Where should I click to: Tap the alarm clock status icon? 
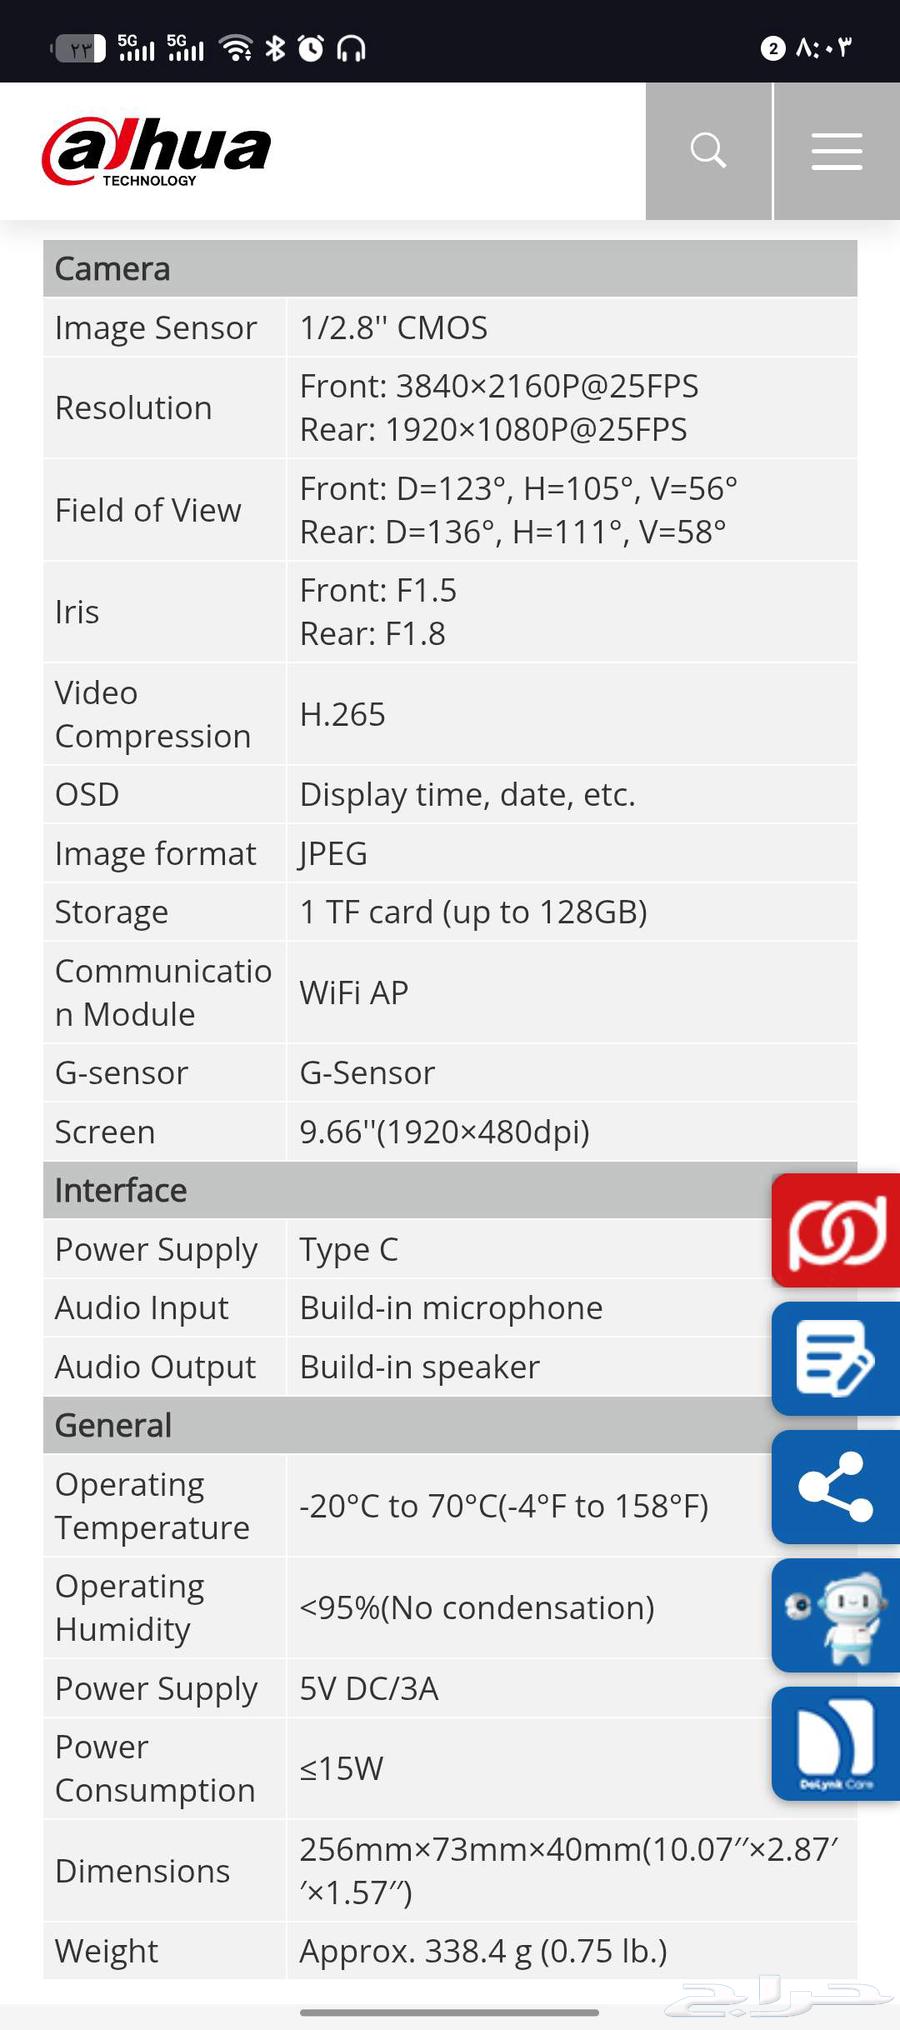(311, 47)
